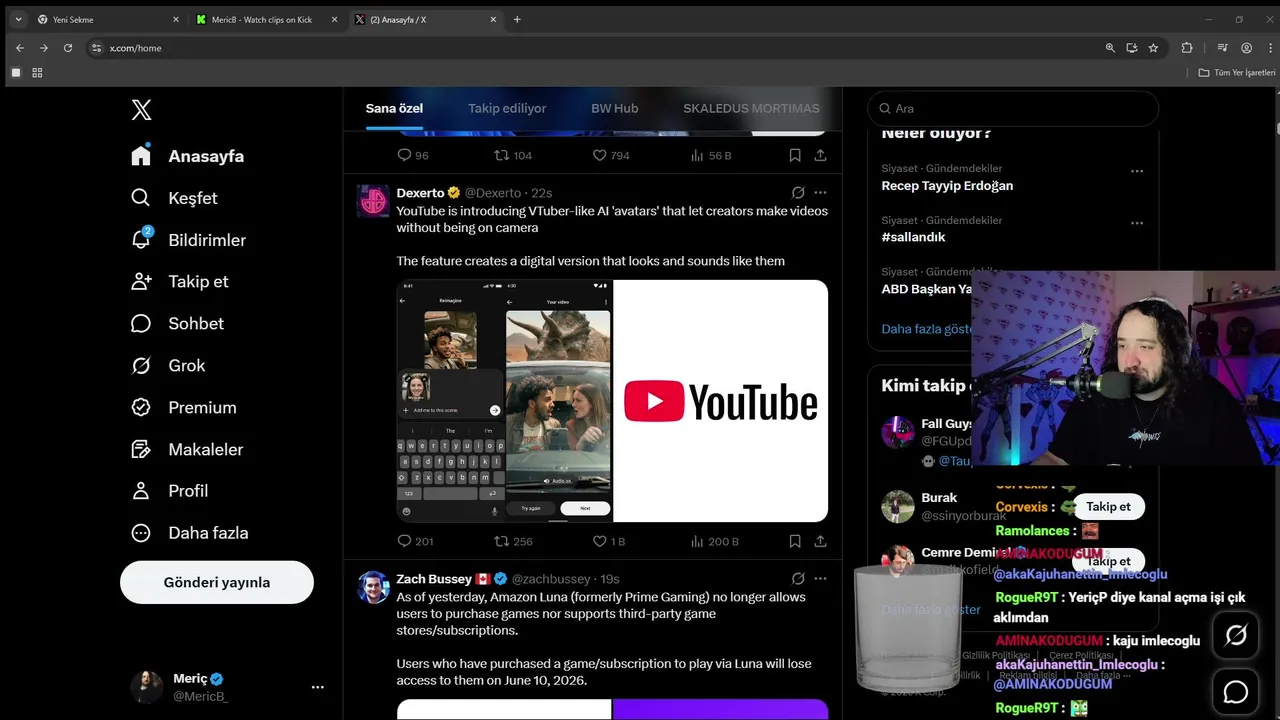The image size is (1280, 720).
Task: Open #sallandık trending topic
Action: click(x=913, y=237)
